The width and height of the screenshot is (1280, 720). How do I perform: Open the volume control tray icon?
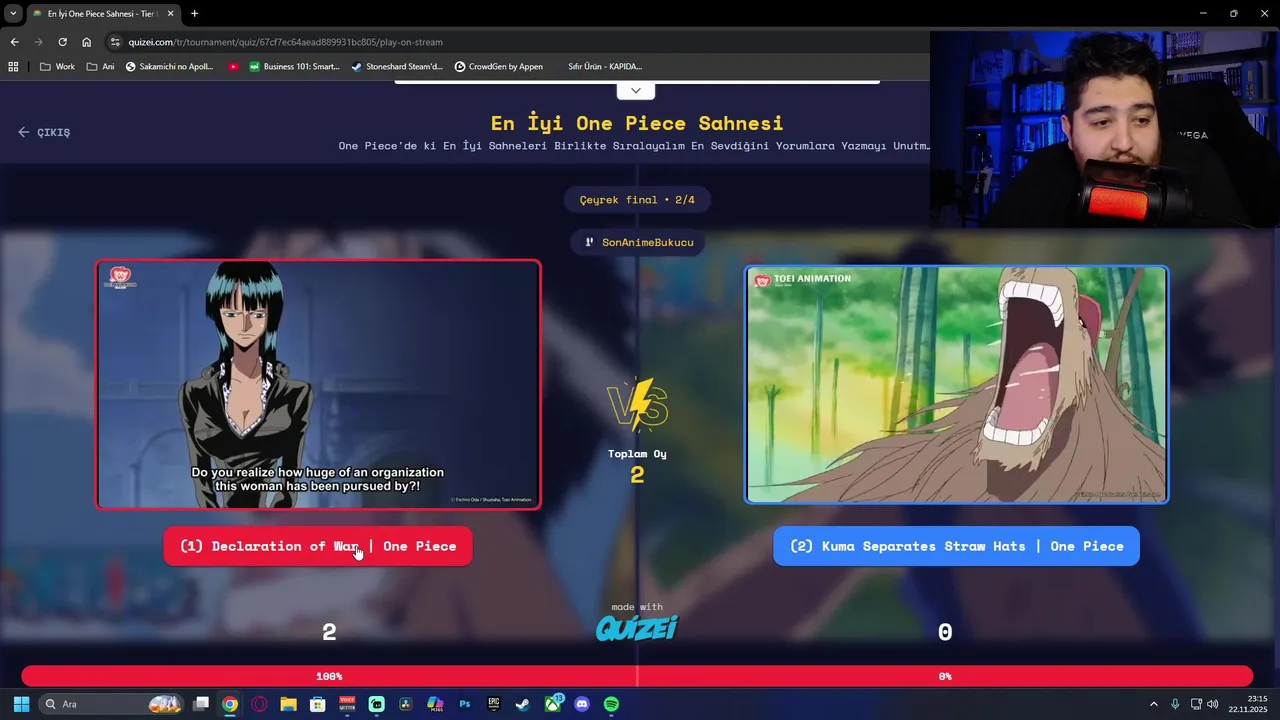tap(1214, 704)
